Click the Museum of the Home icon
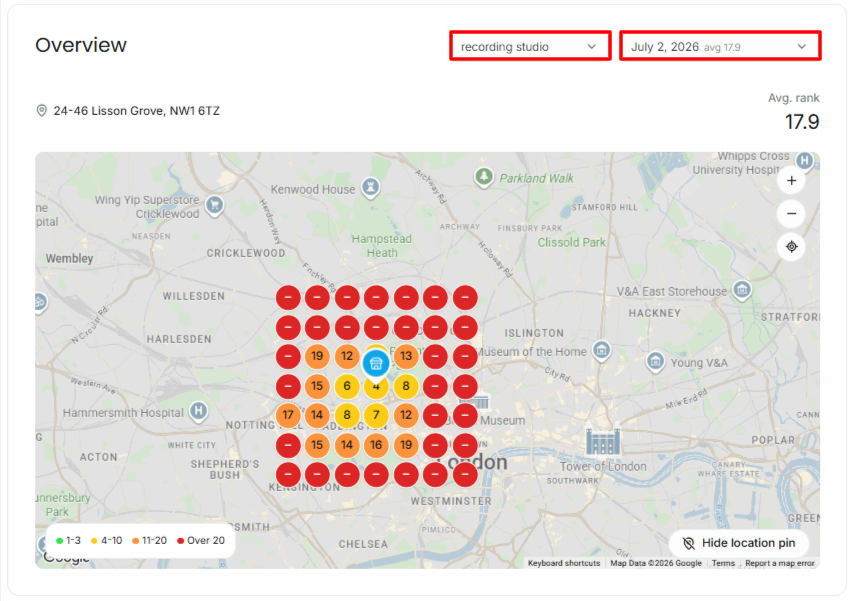851x601 pixels. [x=601, y=350]
